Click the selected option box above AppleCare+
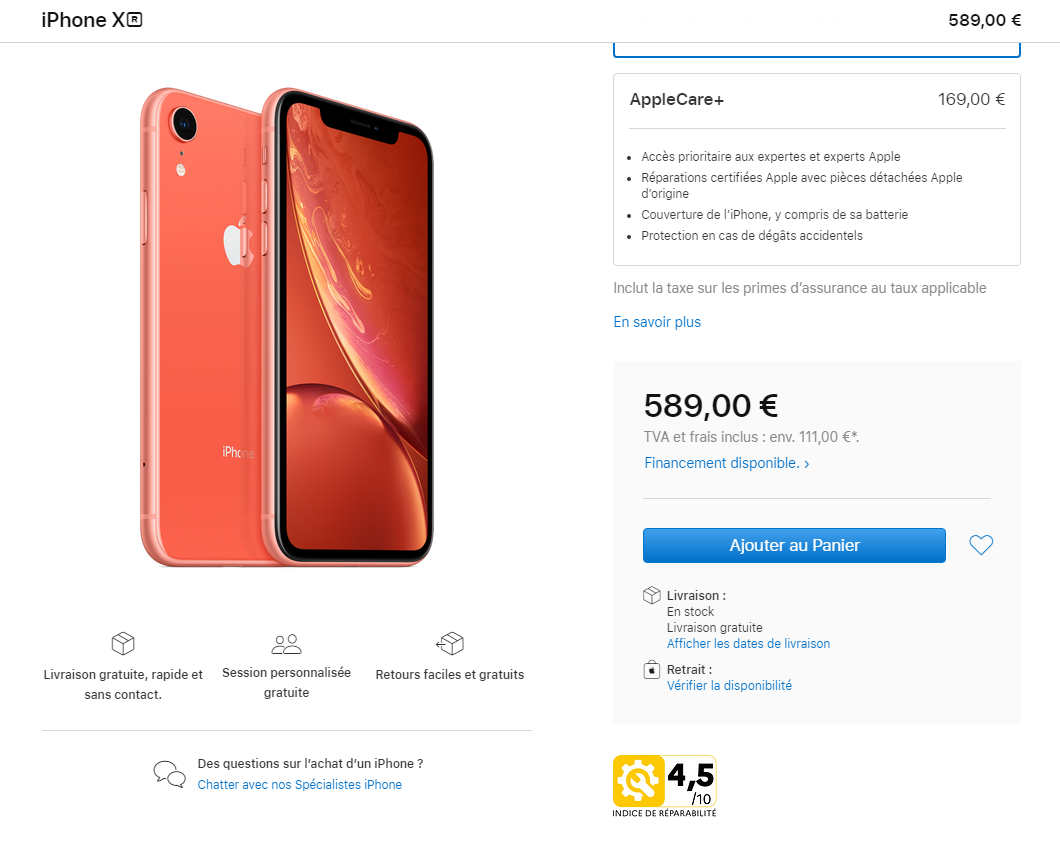 pyautogui.click(x=817, y=50)
